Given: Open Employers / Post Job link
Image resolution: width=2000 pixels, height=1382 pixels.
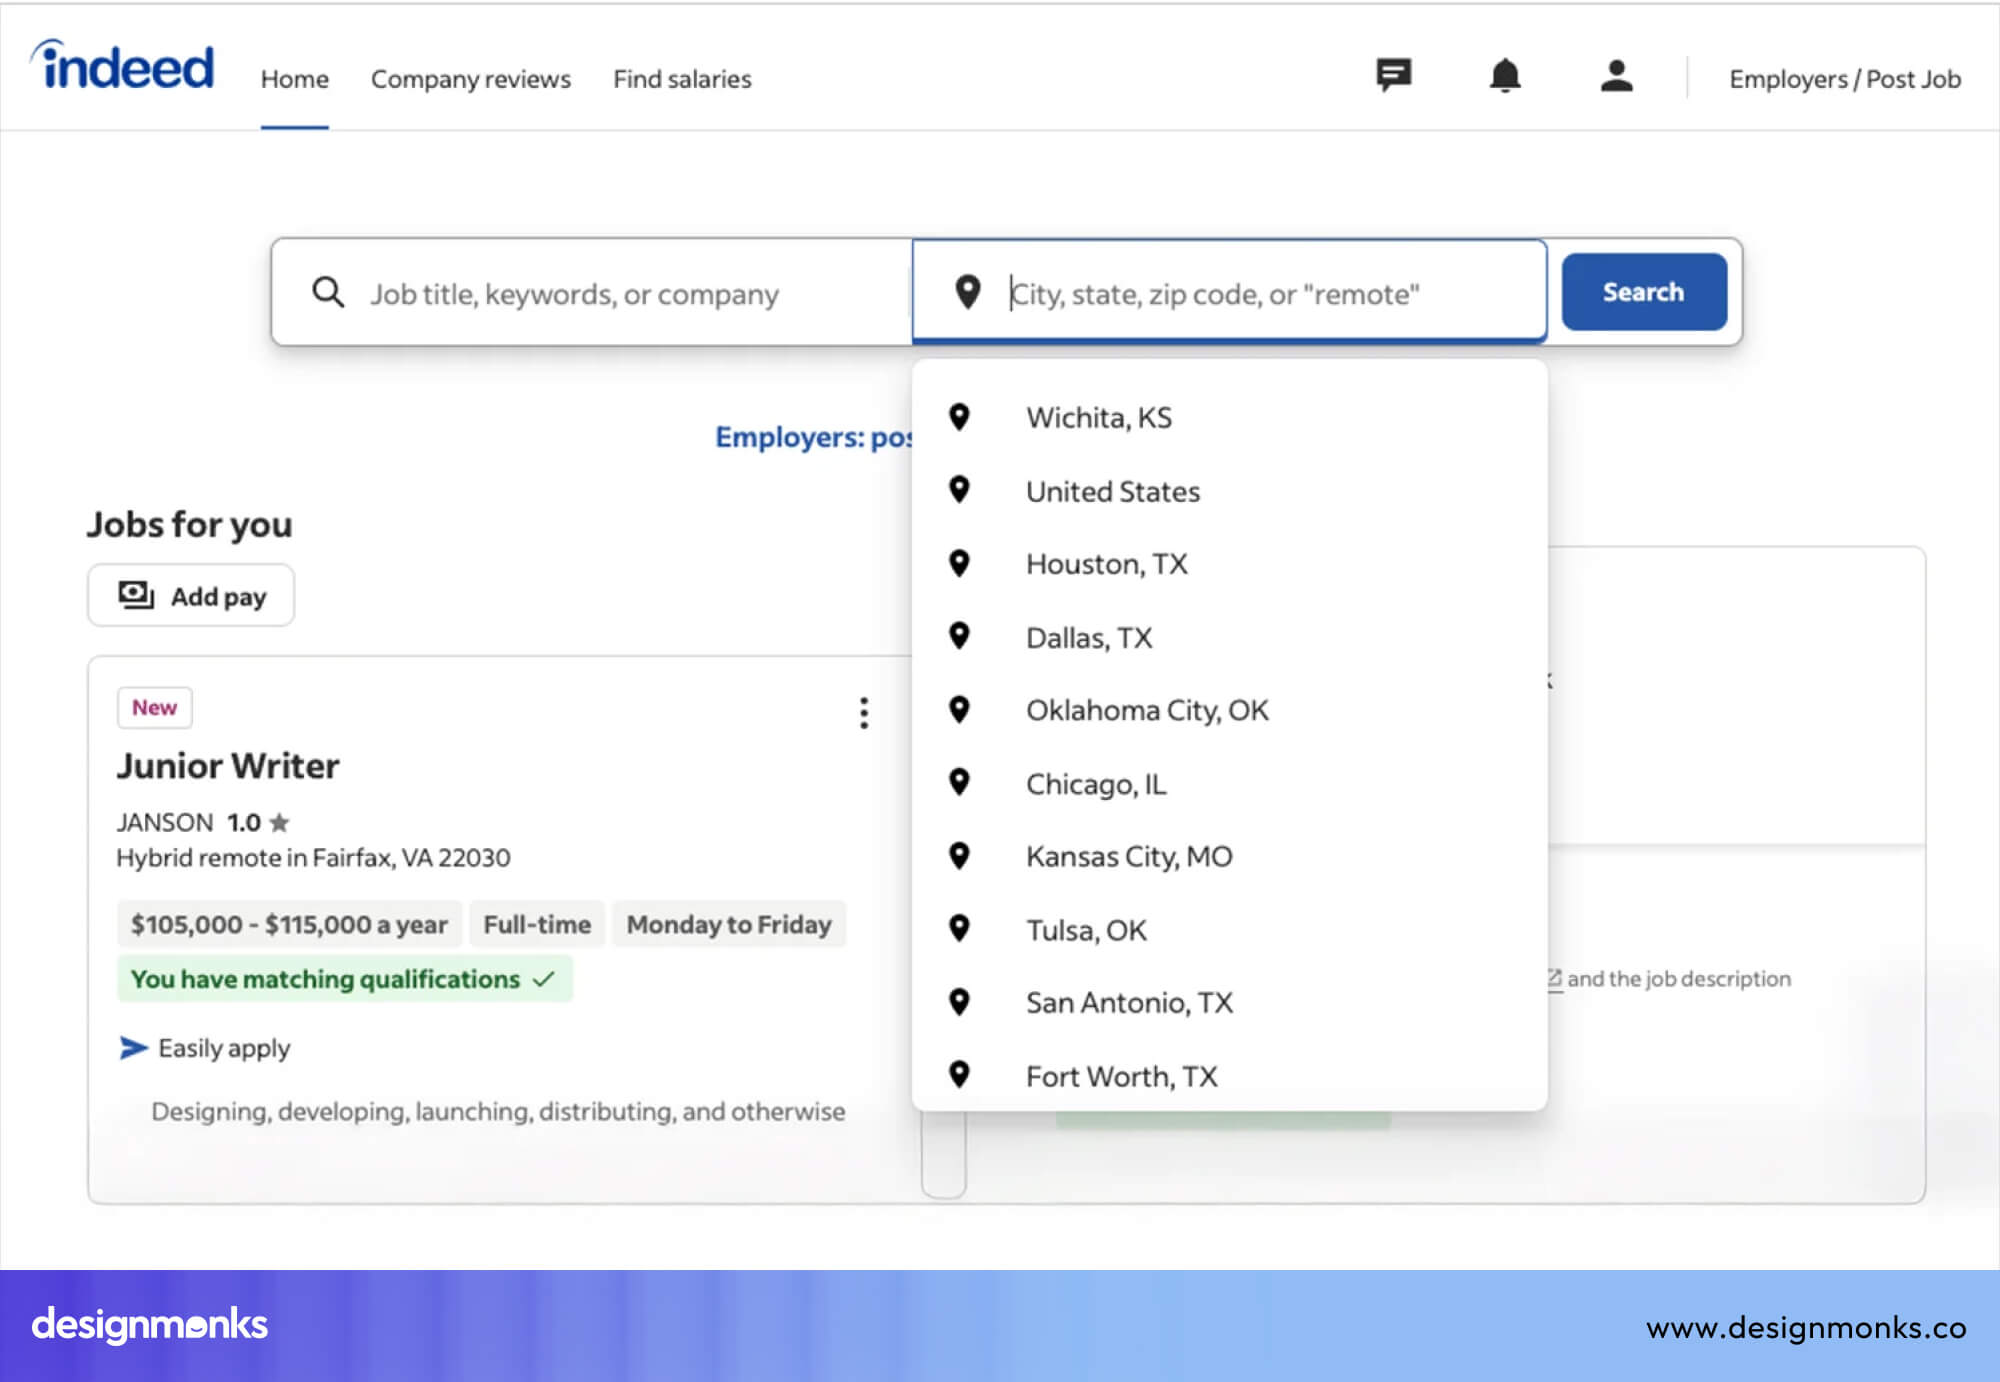Looking at the screenshot, I should 1845,79.
